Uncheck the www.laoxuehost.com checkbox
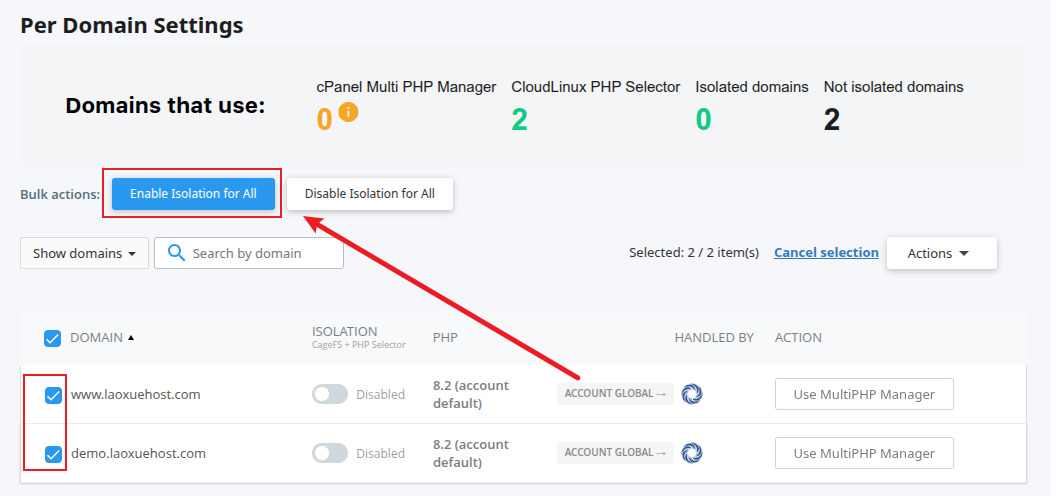 point(54,396)
